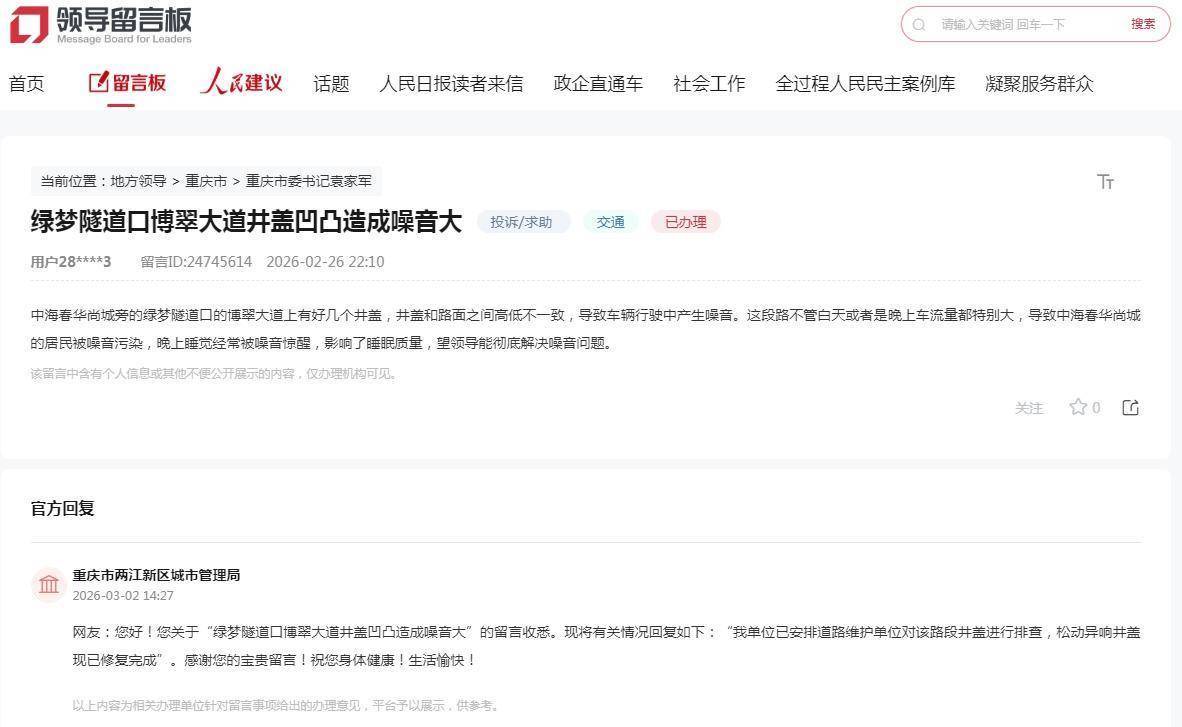Select 人民日报读者来信 in the navigation bar

tap(451, 84)
